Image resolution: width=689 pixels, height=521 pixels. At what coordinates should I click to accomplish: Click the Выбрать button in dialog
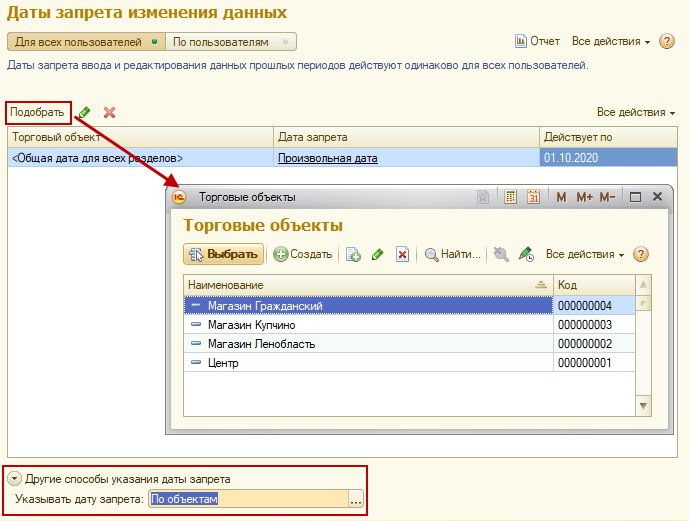click(224, 254)
